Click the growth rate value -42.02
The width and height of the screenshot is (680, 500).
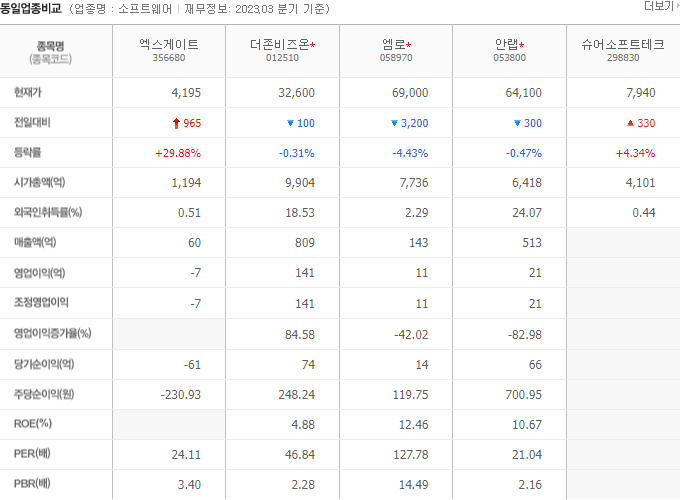[x=411, y=335]
